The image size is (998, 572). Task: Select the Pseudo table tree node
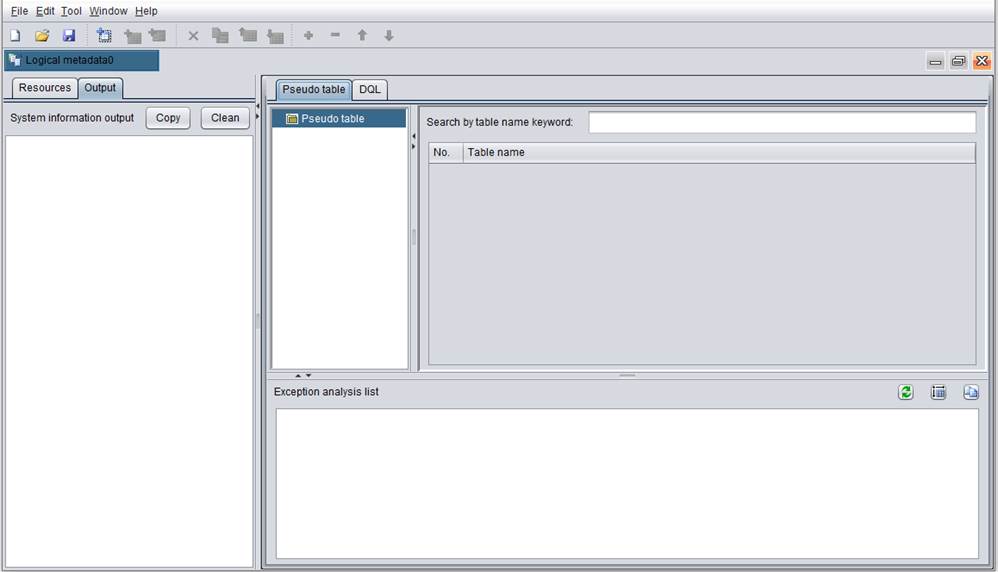pos(332,119)
